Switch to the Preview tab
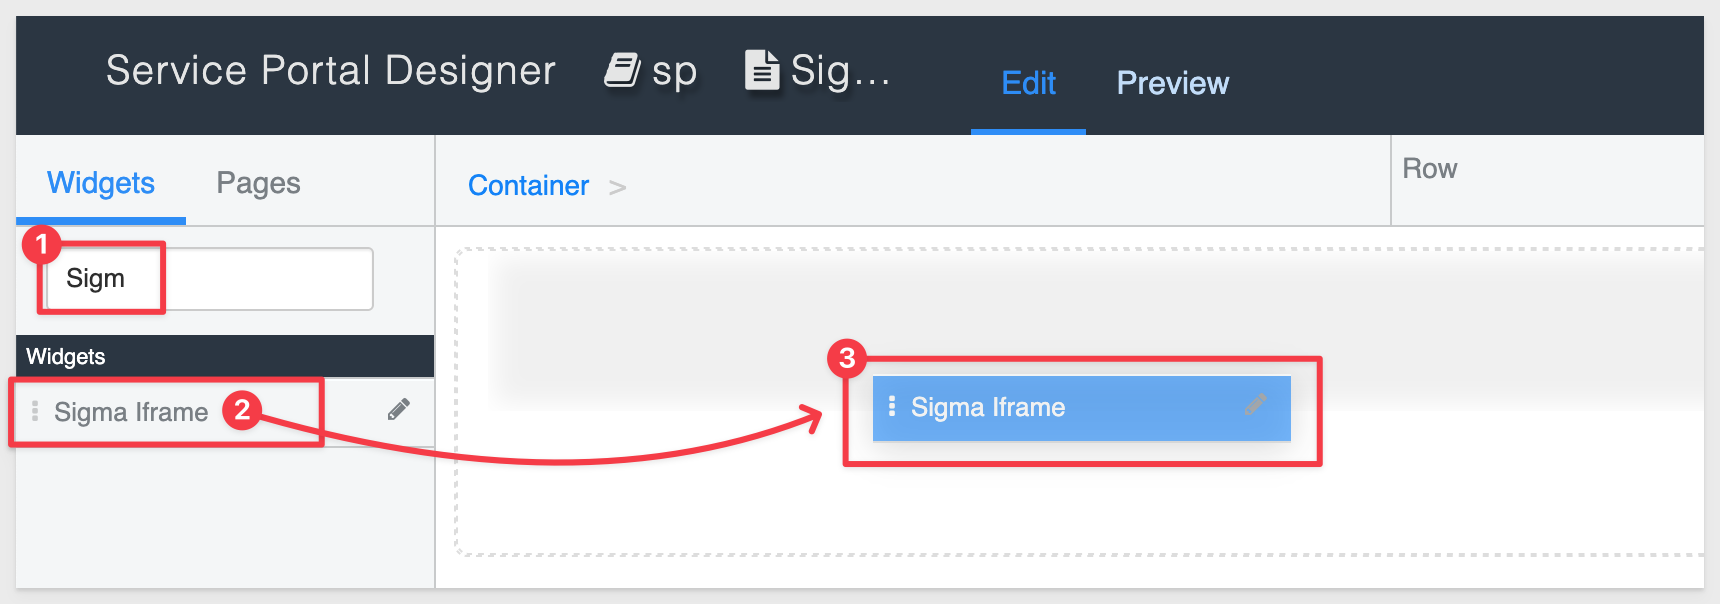The image size is (1720, 604). [x=1172, y=83]
